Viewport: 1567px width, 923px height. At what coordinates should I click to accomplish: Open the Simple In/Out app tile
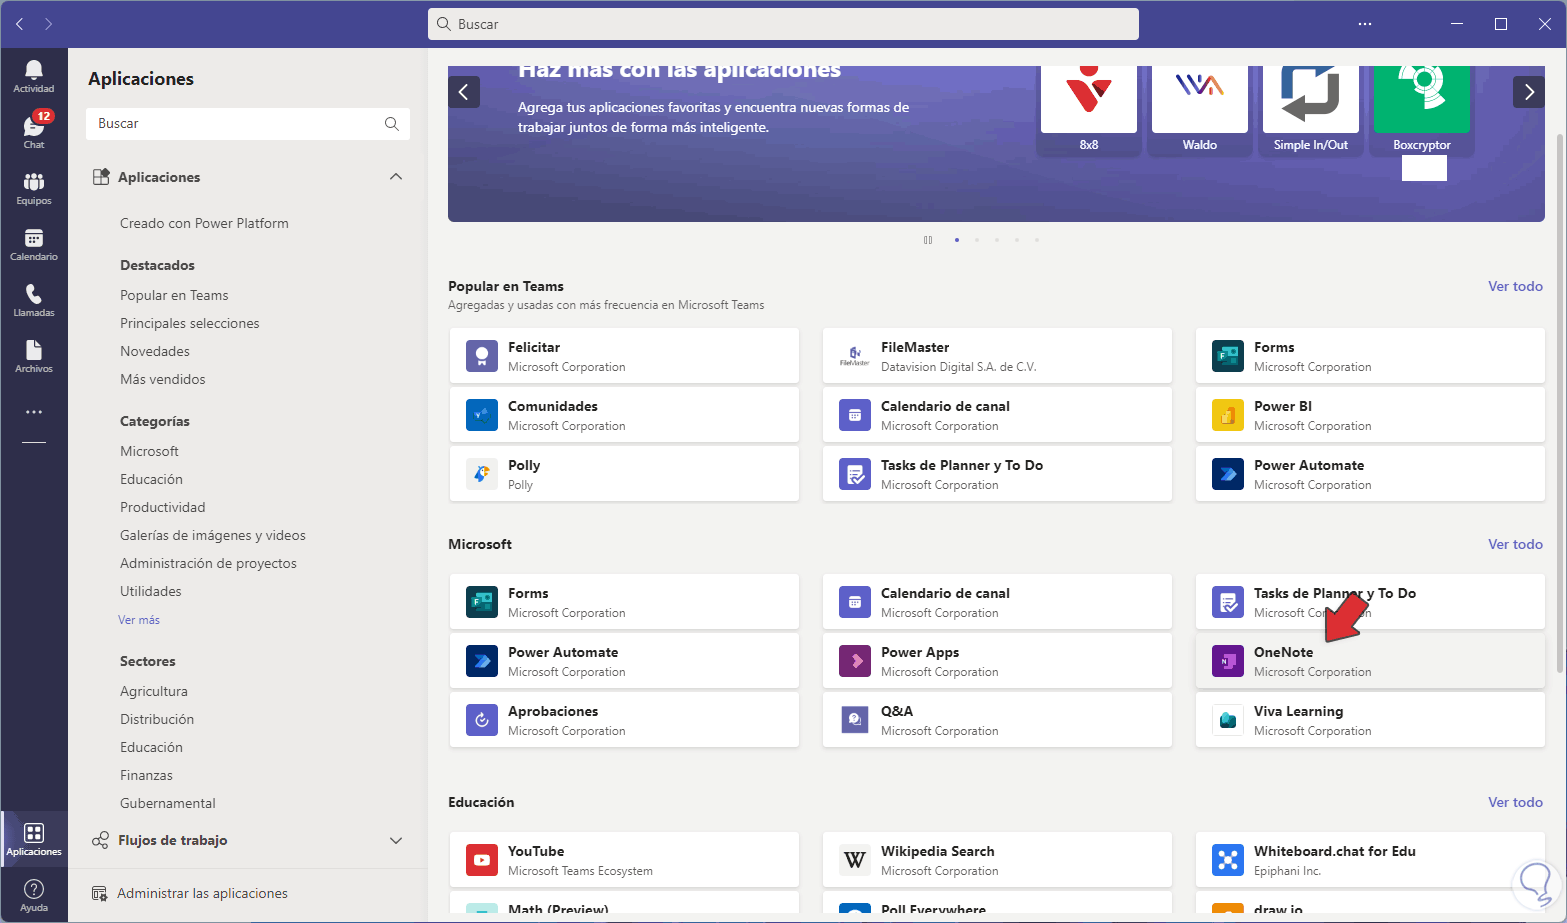[x=1311, y=110]
